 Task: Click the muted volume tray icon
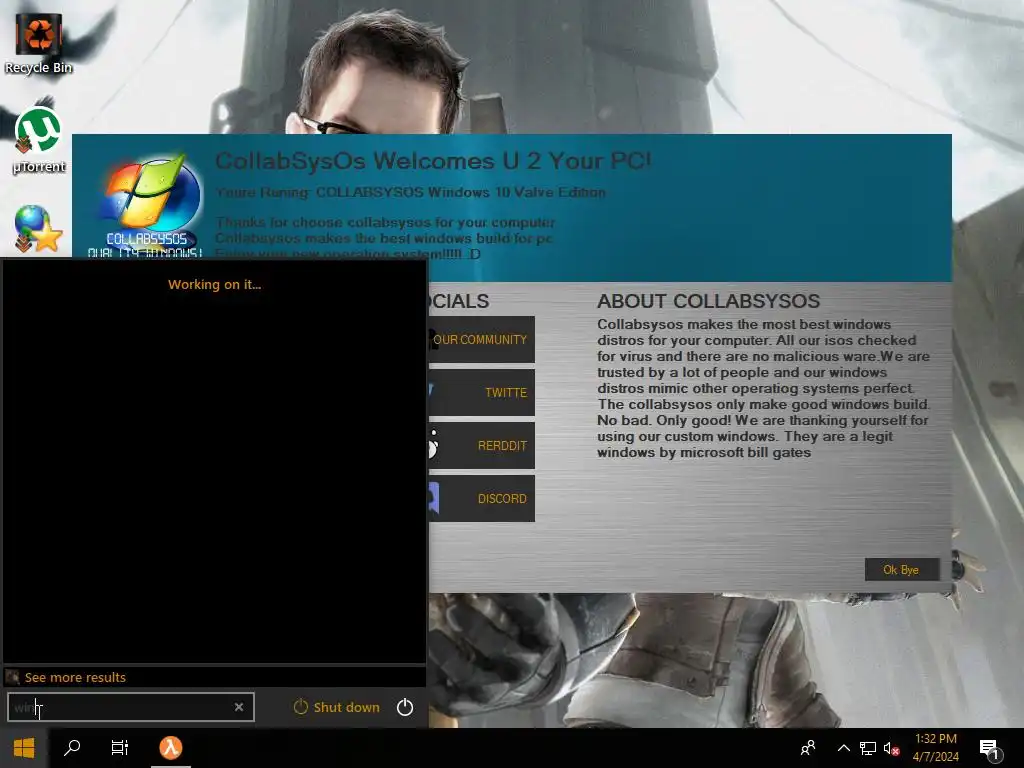(891, 748)
